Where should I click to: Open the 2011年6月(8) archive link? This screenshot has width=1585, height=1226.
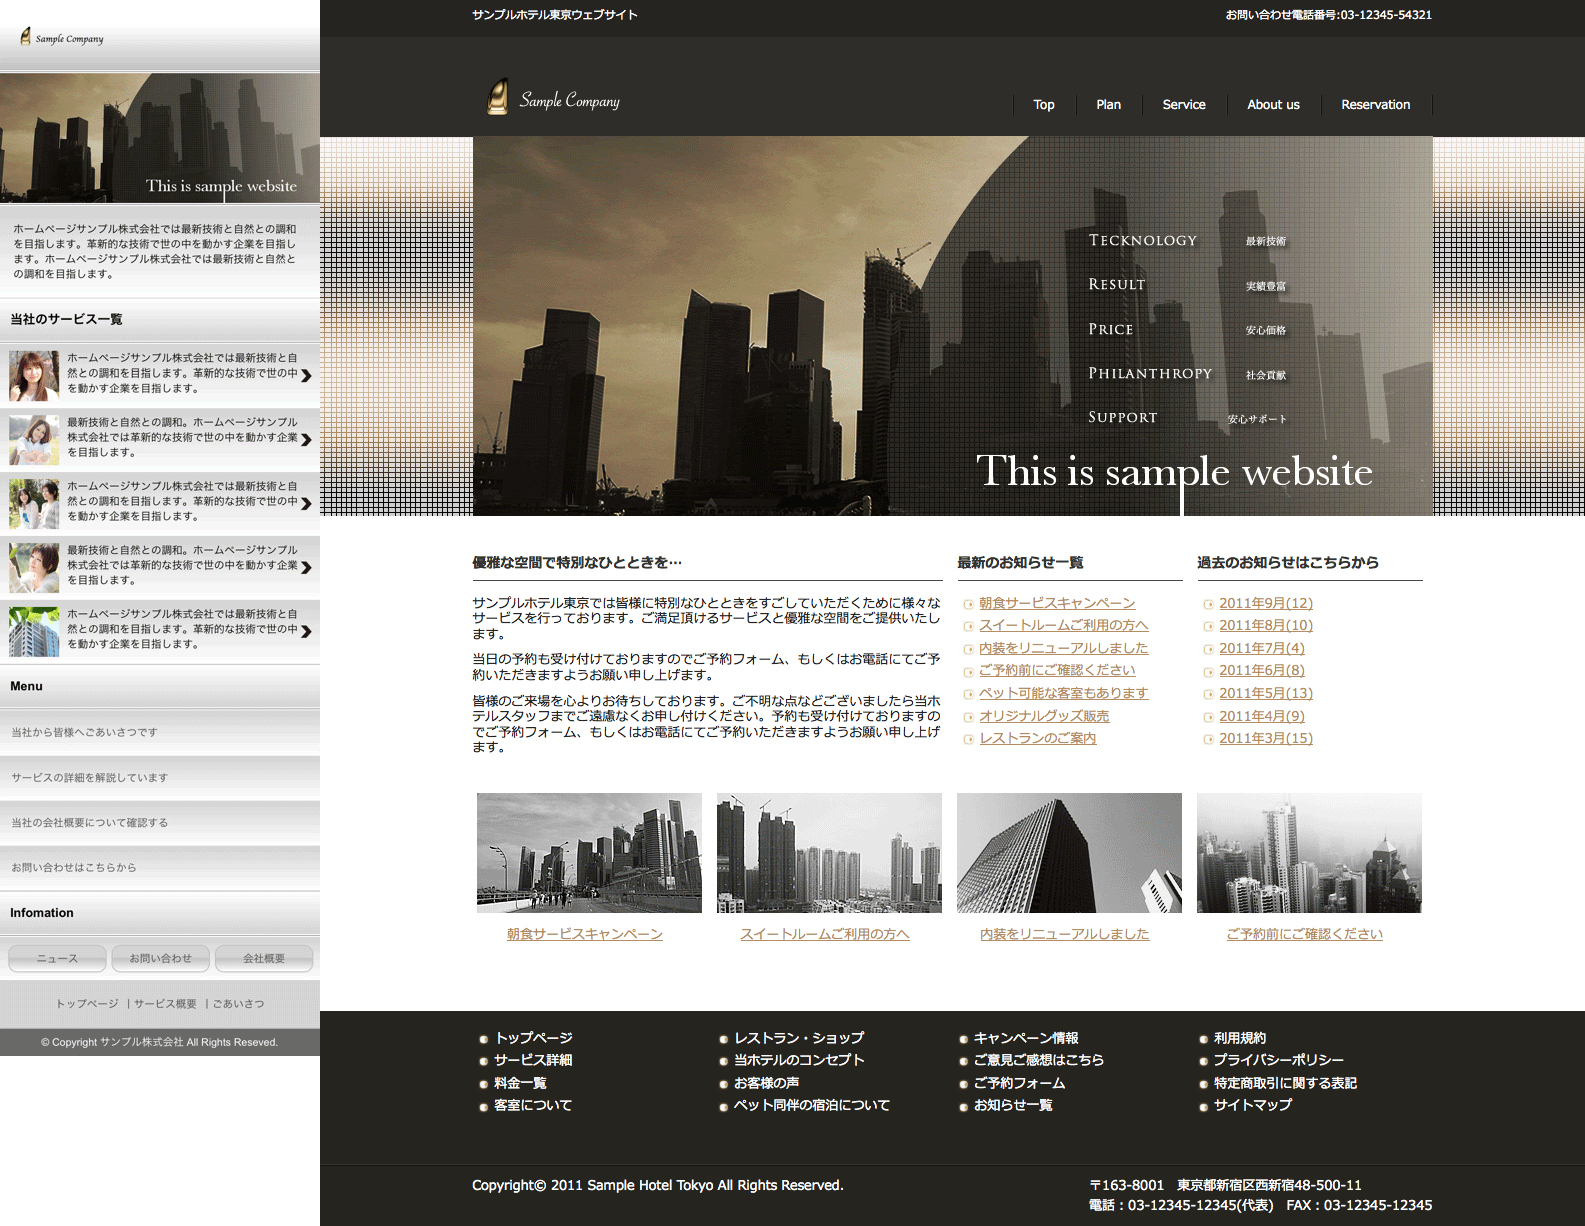click(x=1261, y=671)
